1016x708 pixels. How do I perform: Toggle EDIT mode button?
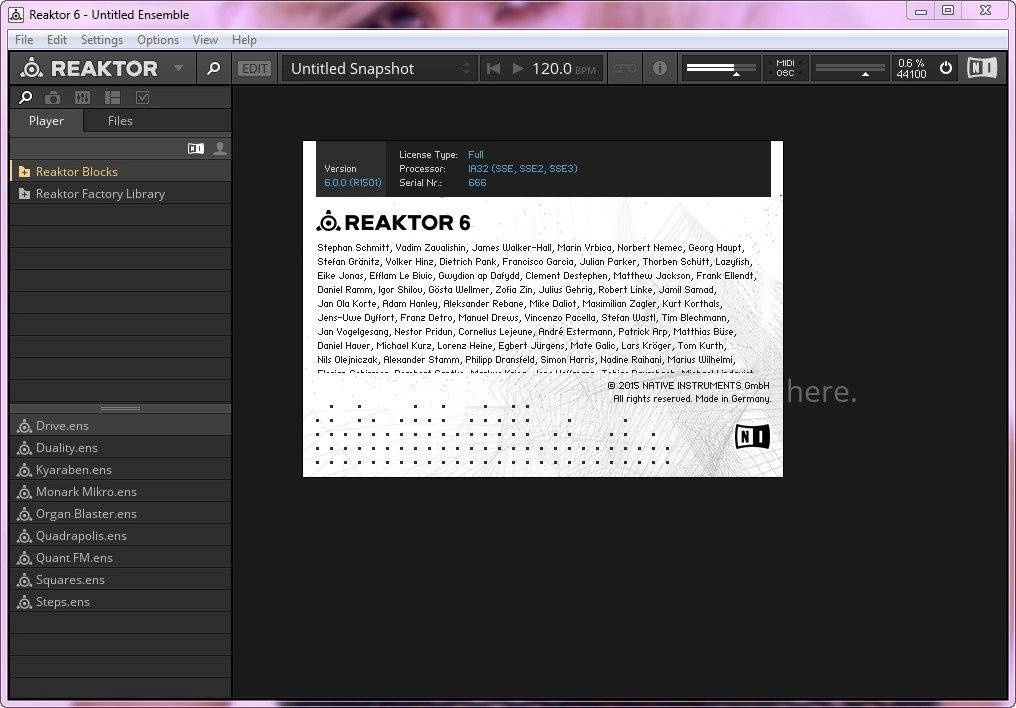pos(254,69)
